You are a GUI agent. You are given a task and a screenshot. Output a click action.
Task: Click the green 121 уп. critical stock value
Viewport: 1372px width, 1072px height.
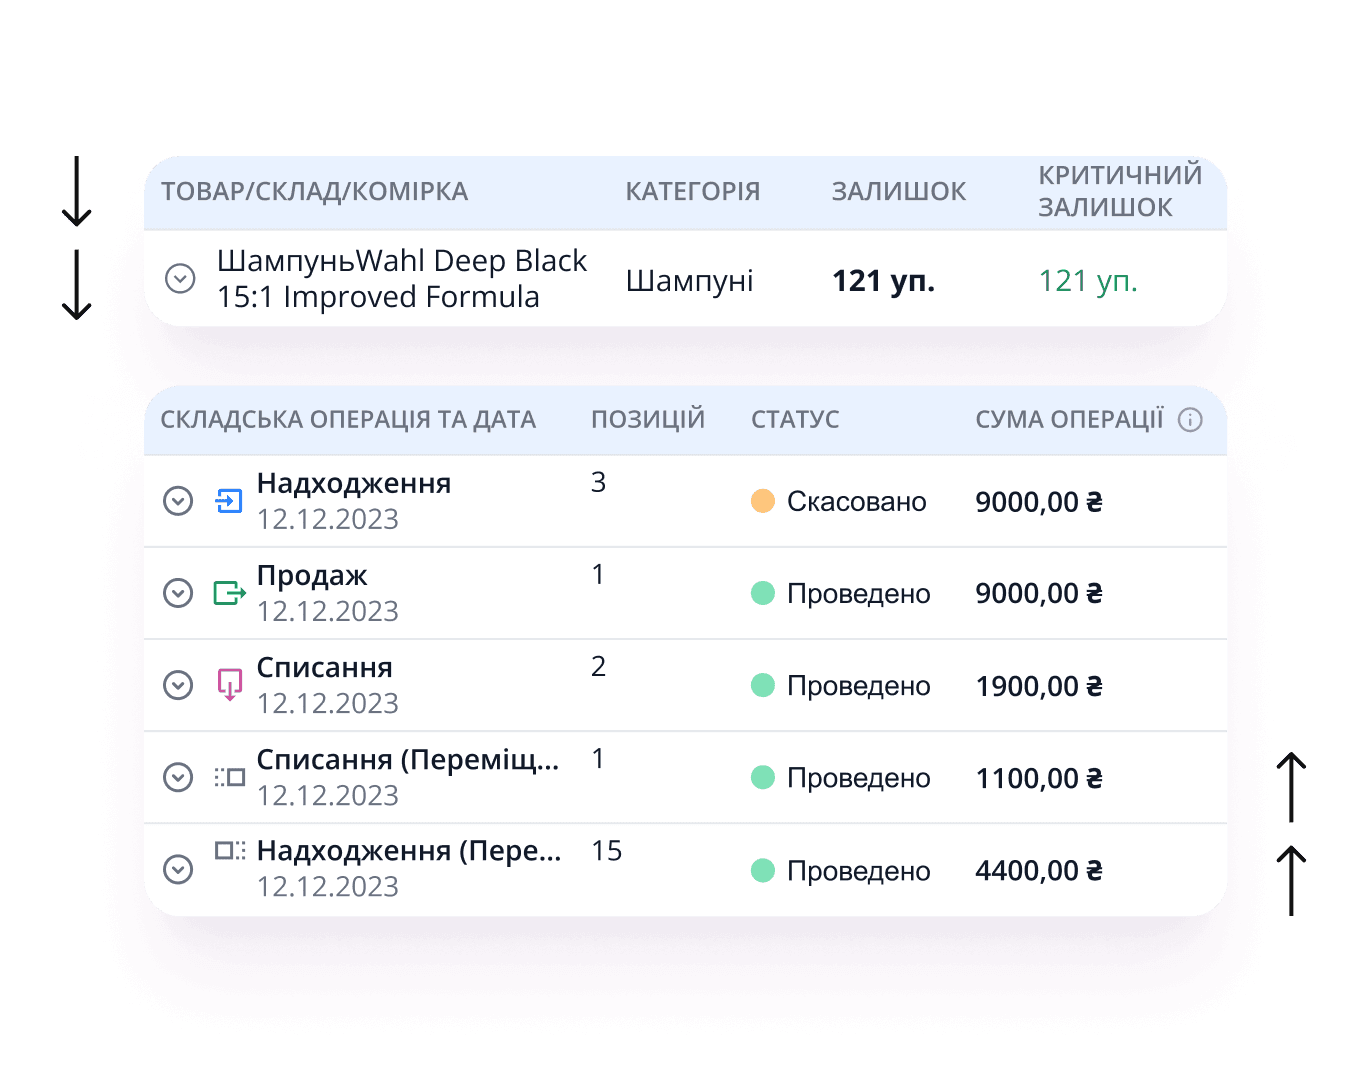pos(1088,281)
